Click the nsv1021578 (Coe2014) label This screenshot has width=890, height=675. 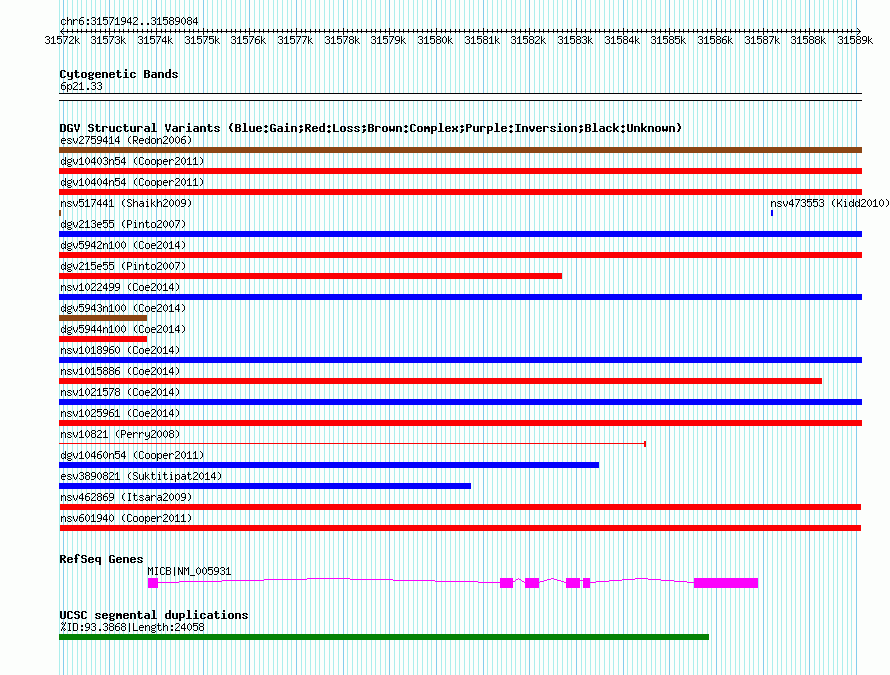pyautogui.click(x=120, y=392)
